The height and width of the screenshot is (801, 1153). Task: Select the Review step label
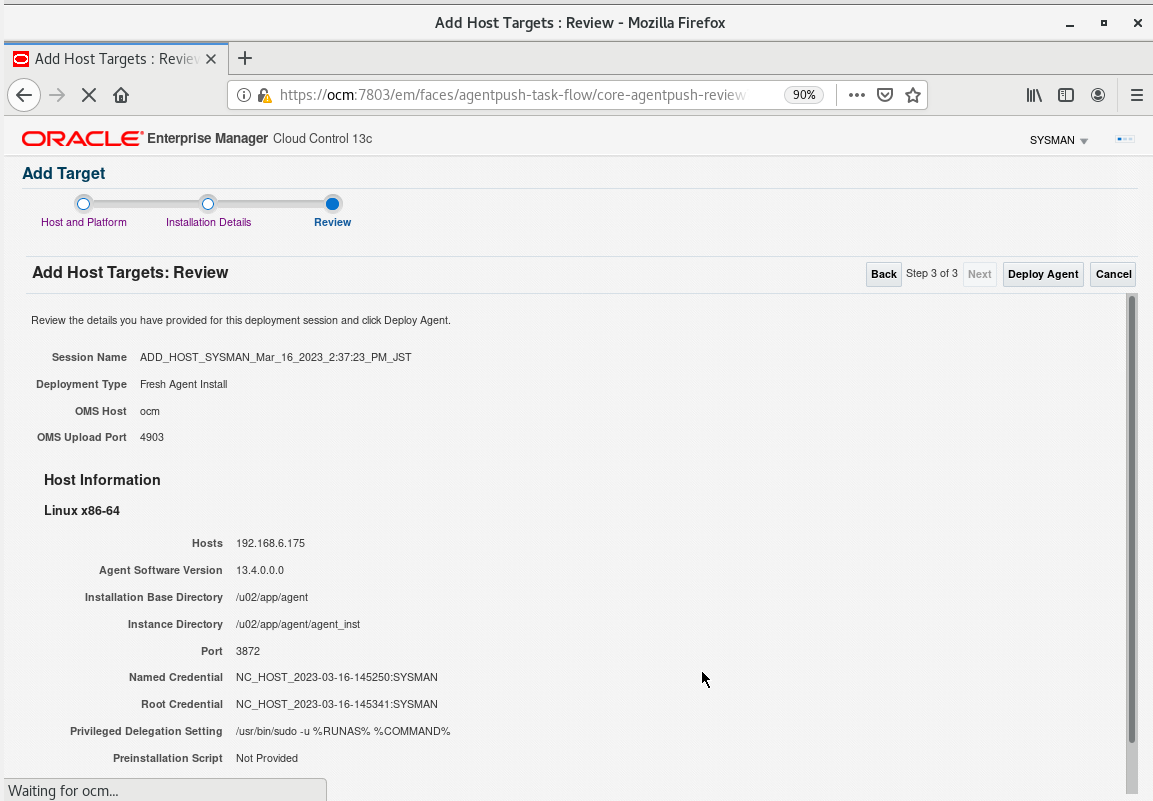(332, 222)
